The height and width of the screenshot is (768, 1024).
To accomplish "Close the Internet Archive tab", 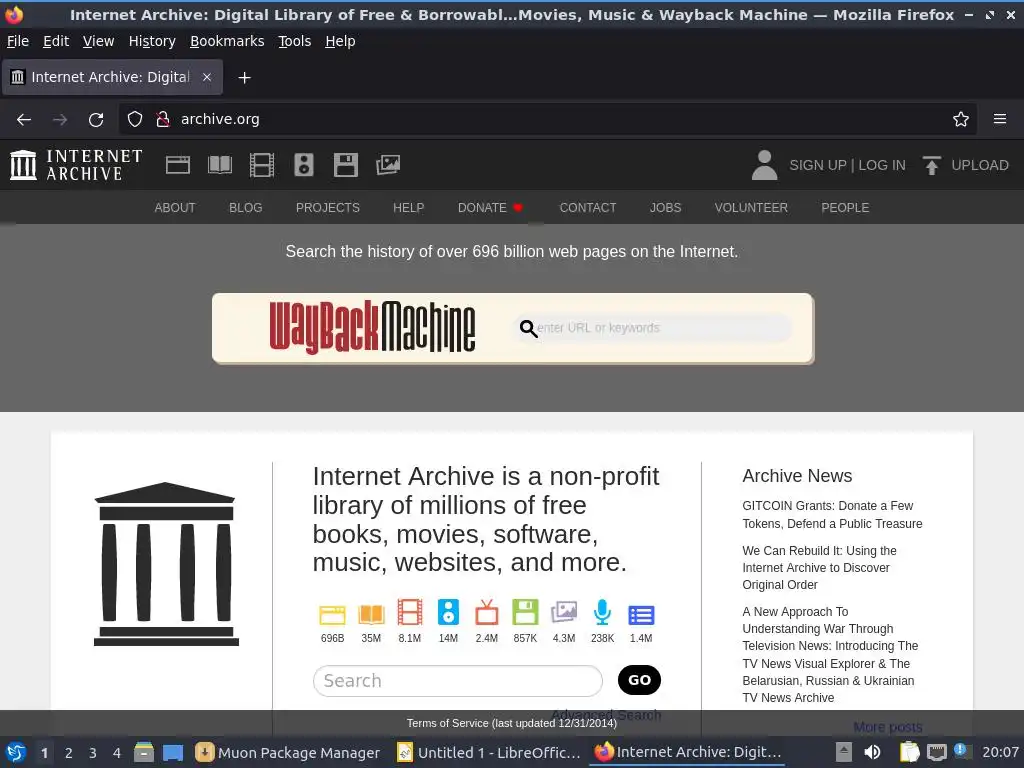I will 207,77.
